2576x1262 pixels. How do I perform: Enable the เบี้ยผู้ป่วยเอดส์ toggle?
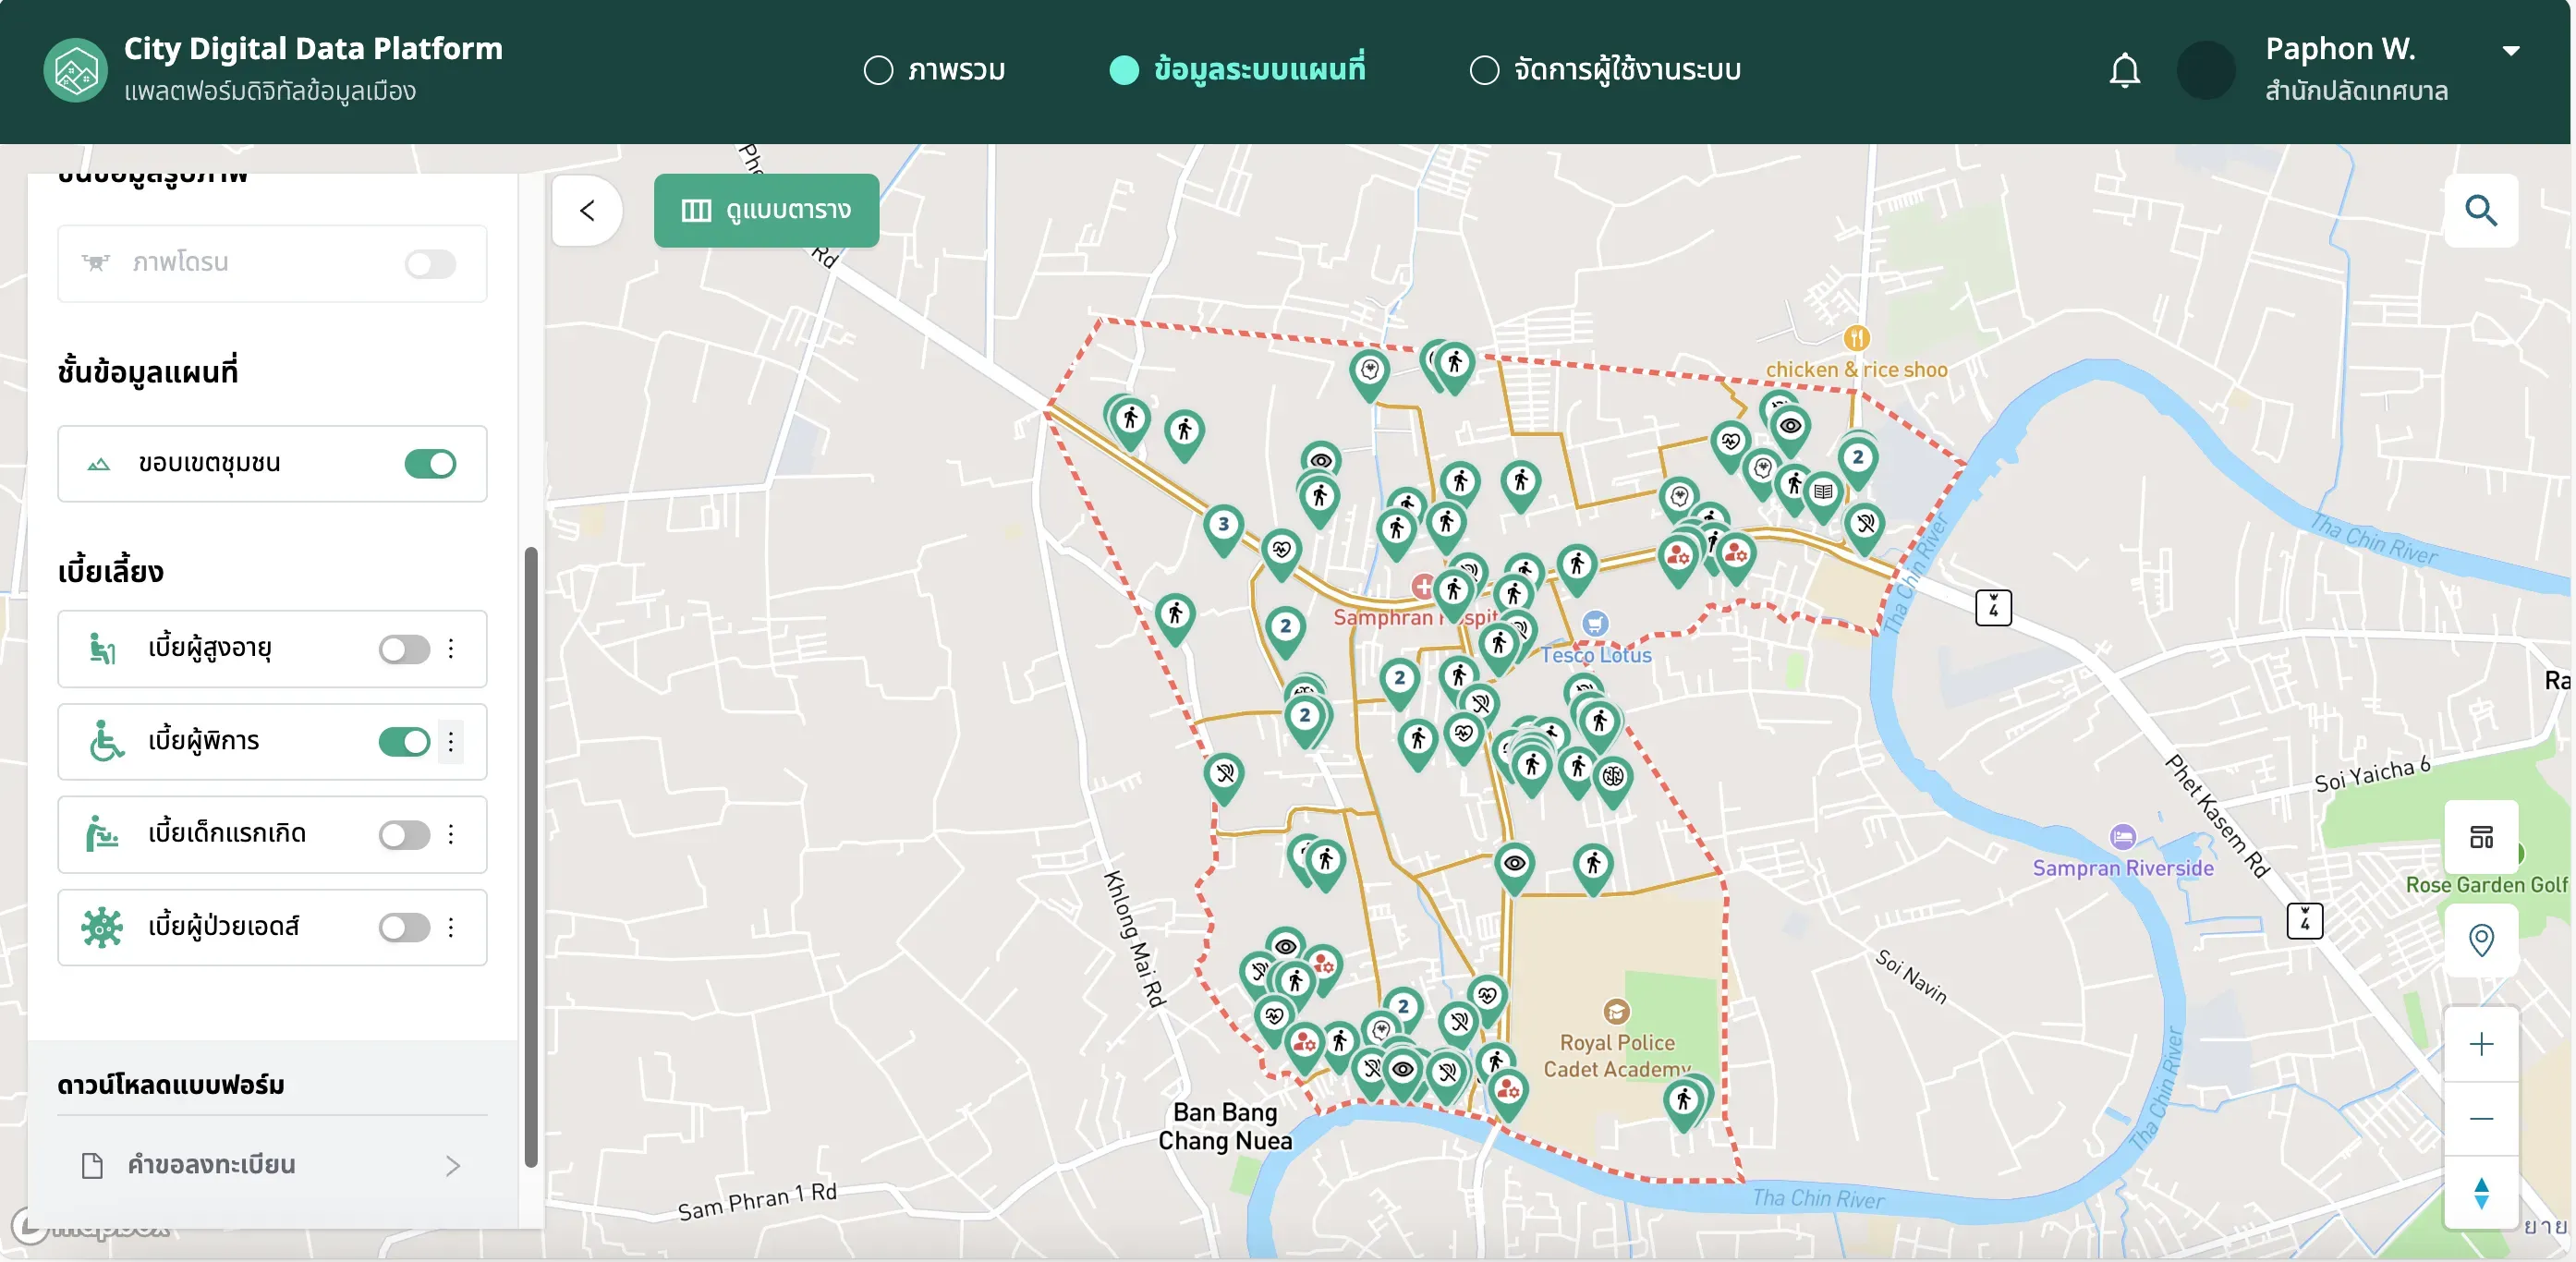(404, 927)
